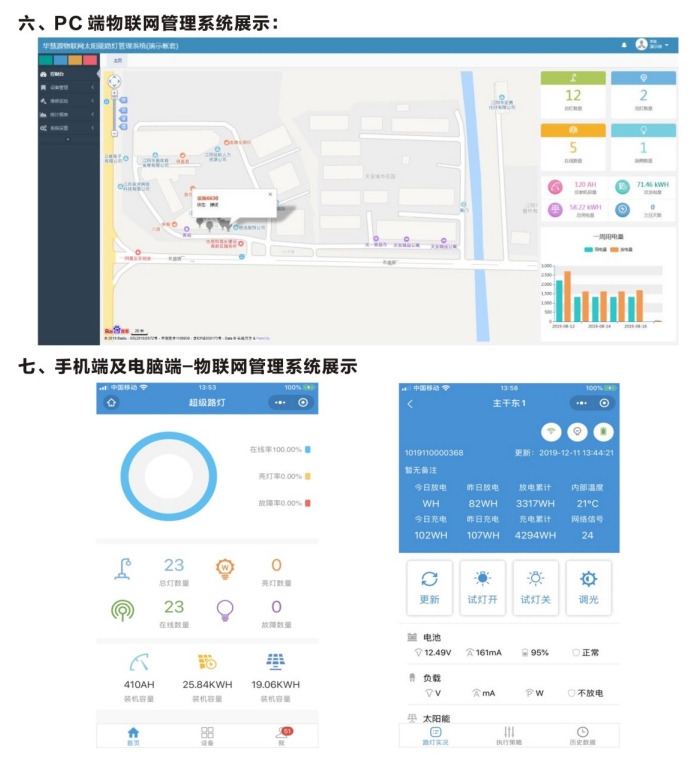
Task: Collapse the dark sidebar with bottom arrow
Action: pyautogui.click(x=68, y=140)
